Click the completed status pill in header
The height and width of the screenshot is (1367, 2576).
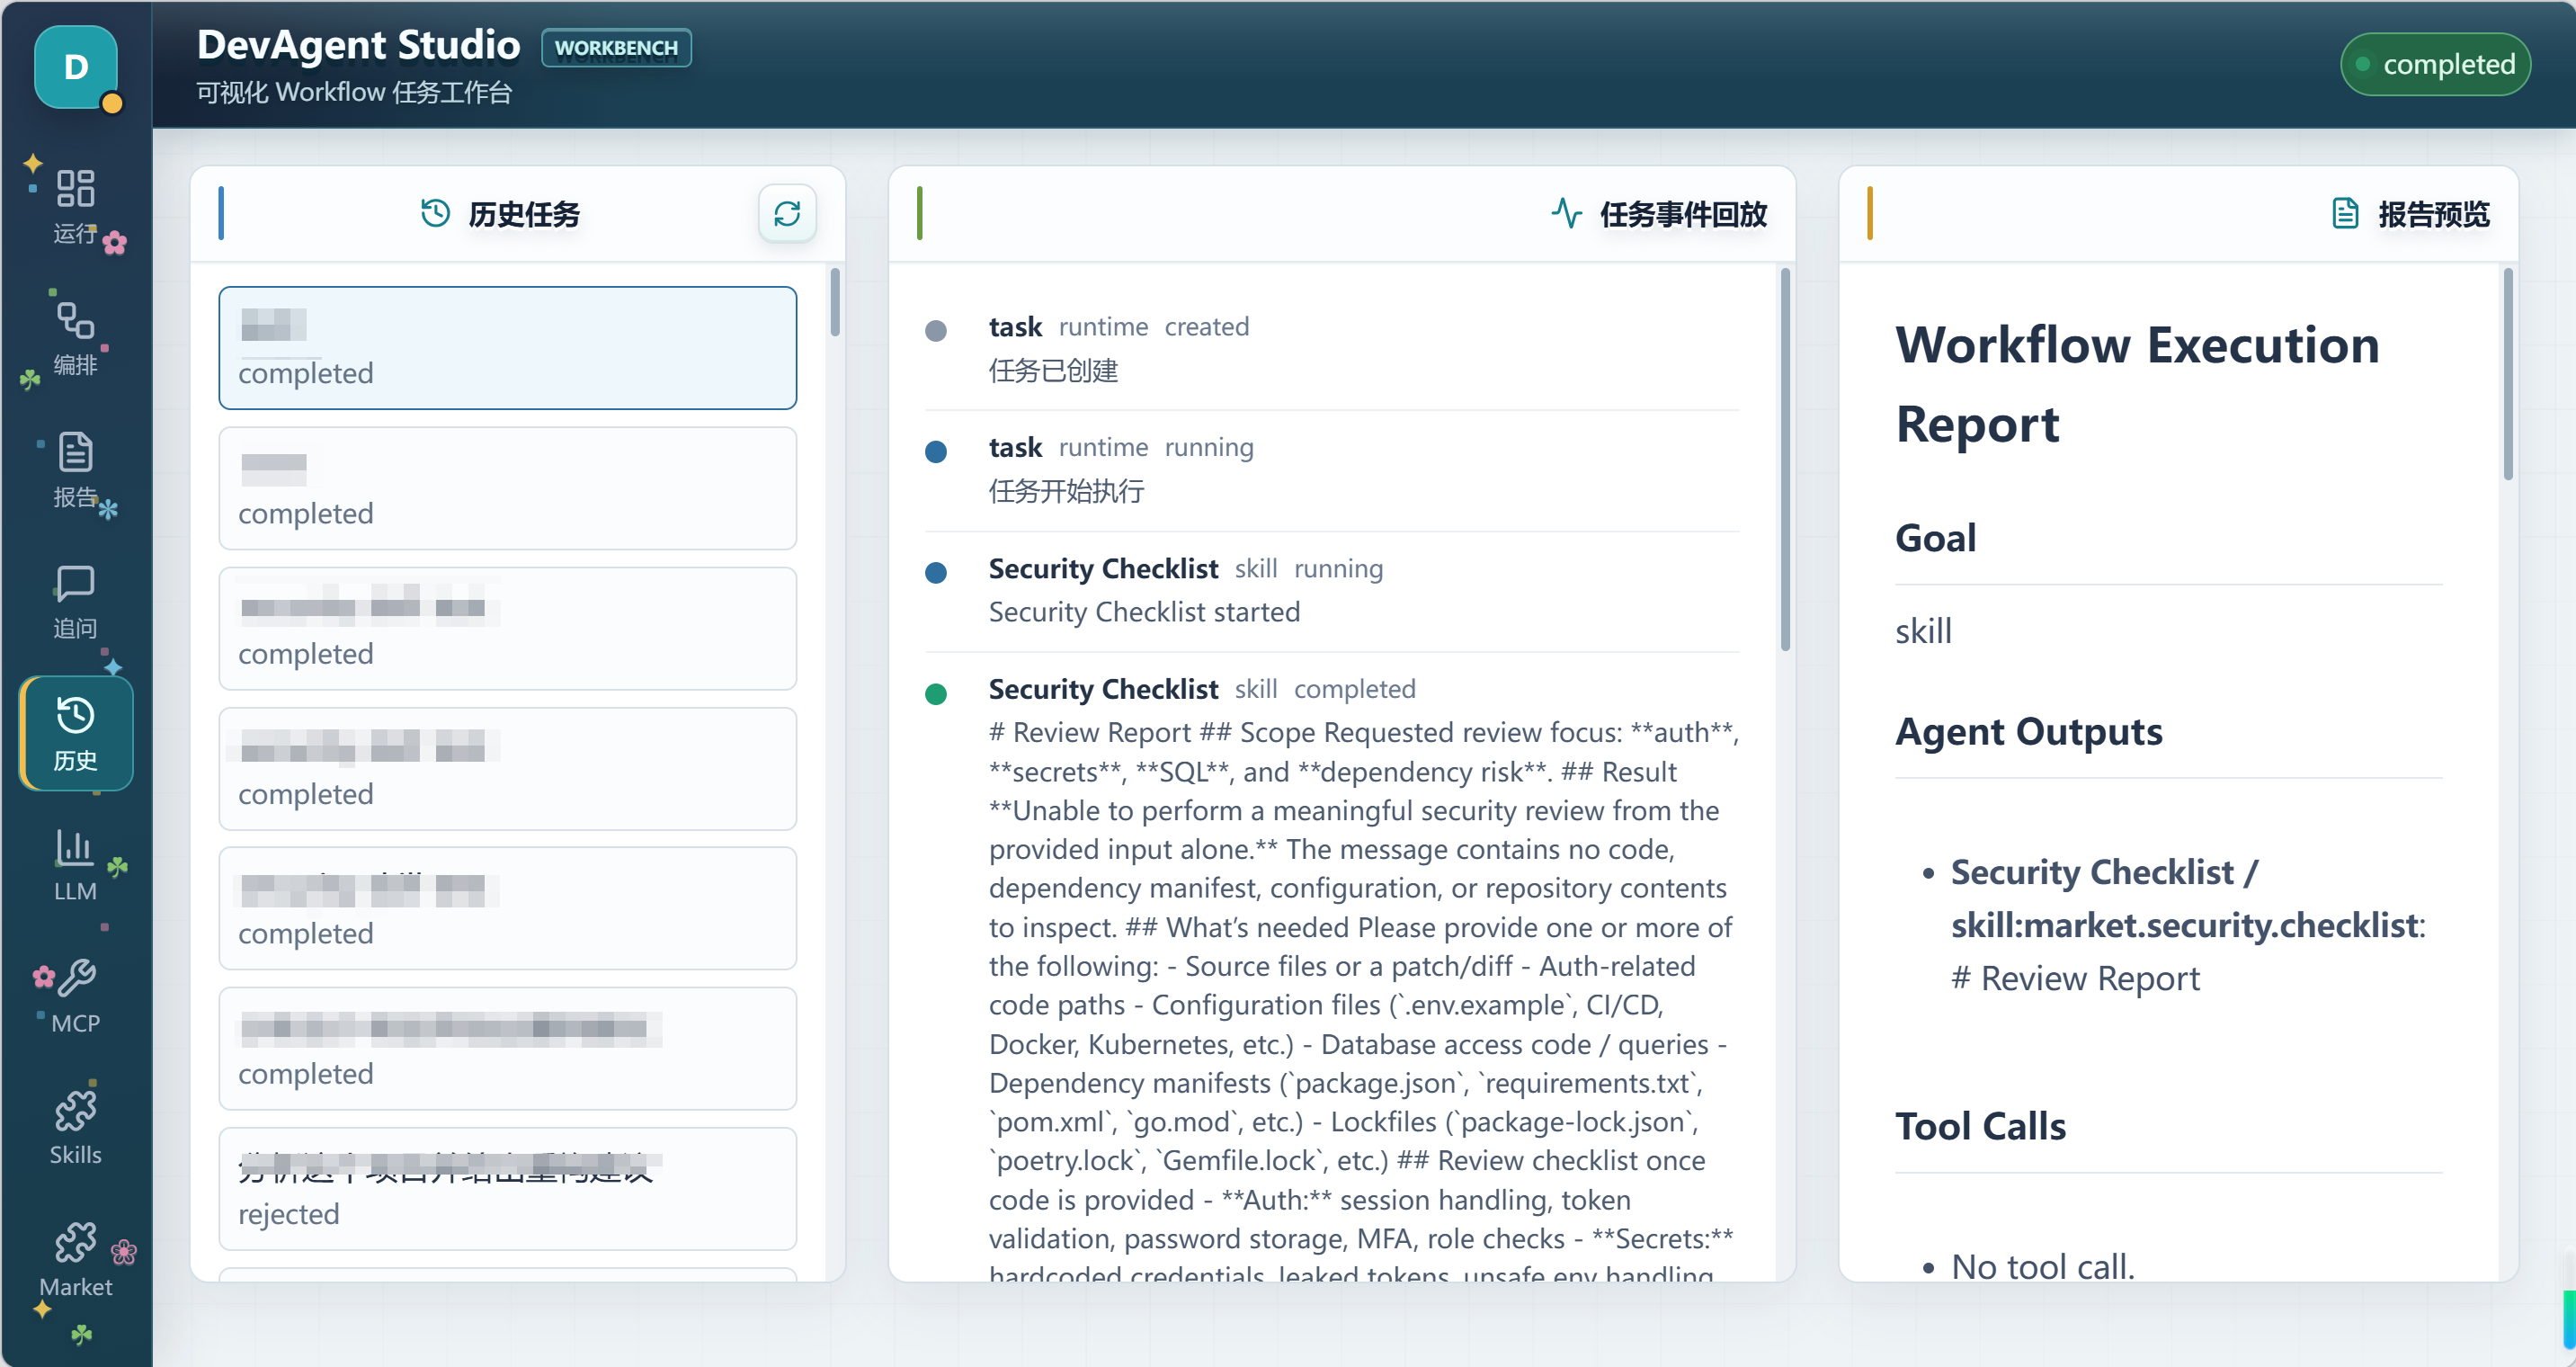click(2435, 64)
